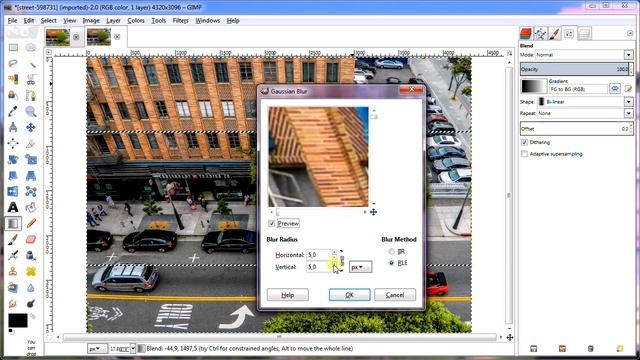Image resolution: width=640 pixels, height=360 pixels.
Task: Select the Move tool
Action: point(31,127)
